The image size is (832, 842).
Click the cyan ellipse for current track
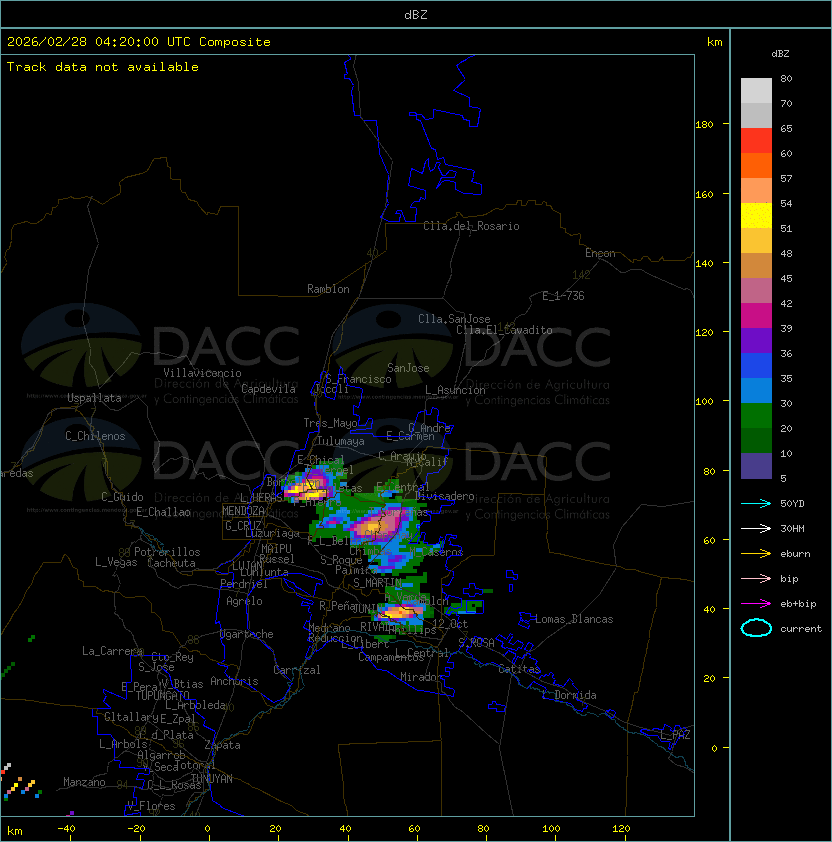click(756, 628)
